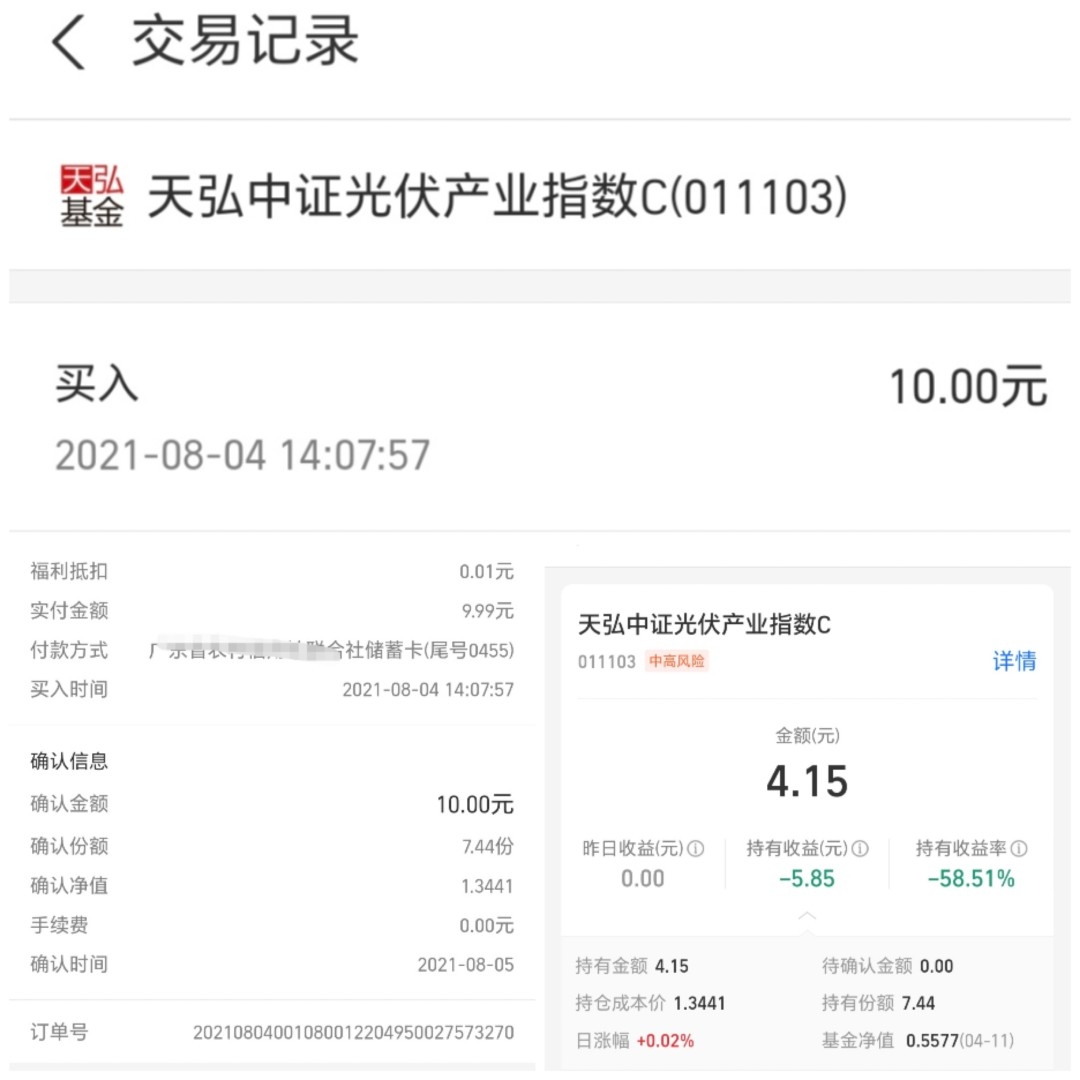Go back using the arrow beside 交易记录
Viewport: 1080px width, 1080px height.
(x=69, y=43)
